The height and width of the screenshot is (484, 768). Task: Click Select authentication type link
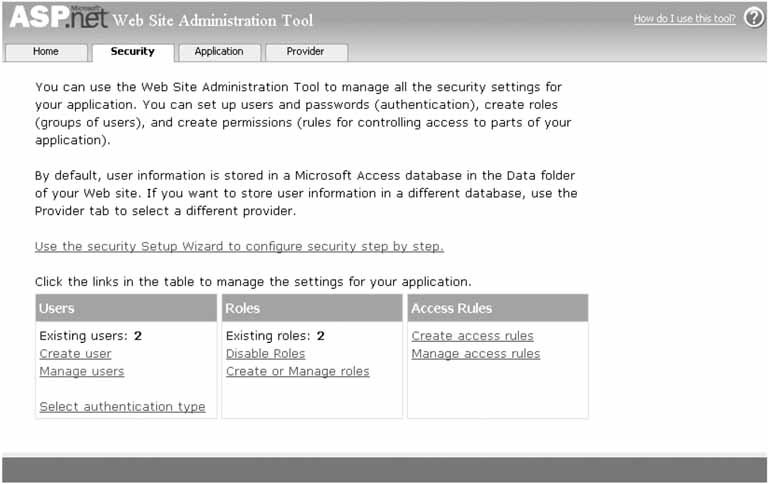122,407
